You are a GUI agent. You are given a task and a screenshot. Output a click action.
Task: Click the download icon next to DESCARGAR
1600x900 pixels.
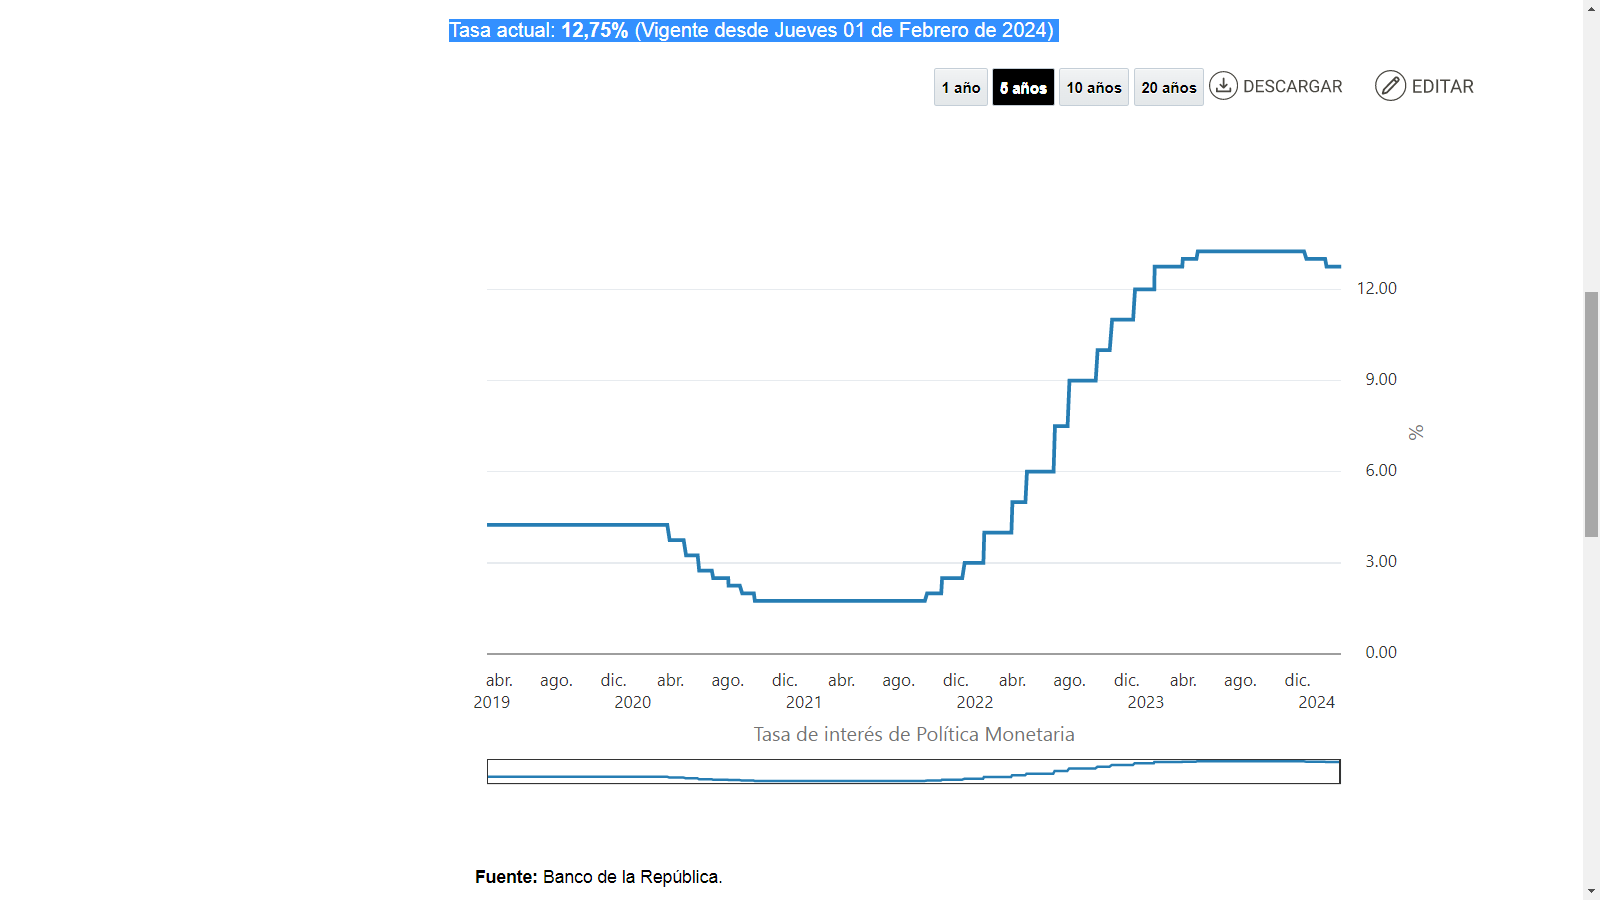pos(1223,86)
